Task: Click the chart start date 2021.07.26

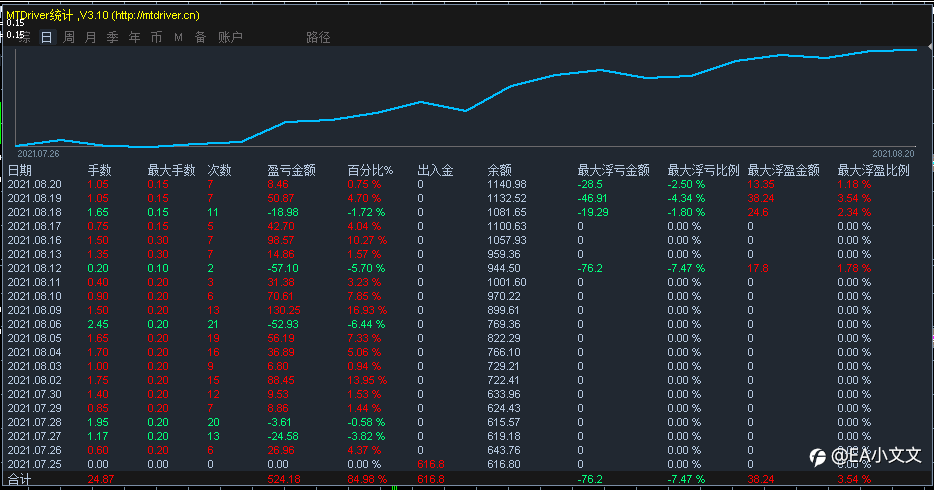Action: coord(38,154)
